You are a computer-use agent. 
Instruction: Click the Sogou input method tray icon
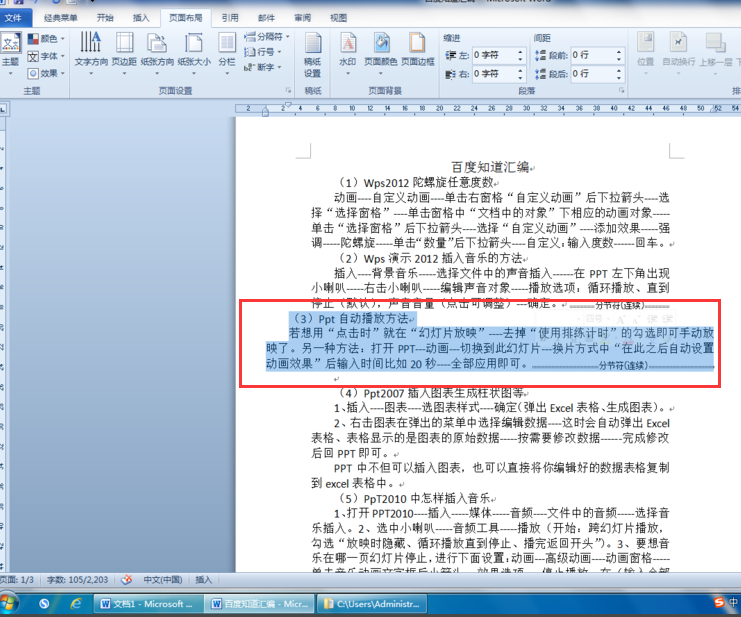tap(719, 602)
